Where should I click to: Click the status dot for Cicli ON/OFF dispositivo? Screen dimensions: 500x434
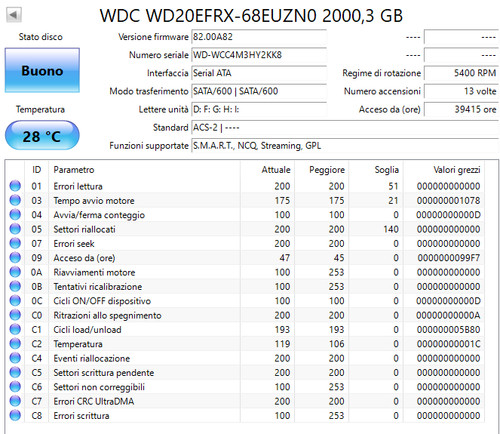pyautogui.click(x=15, y=301)
